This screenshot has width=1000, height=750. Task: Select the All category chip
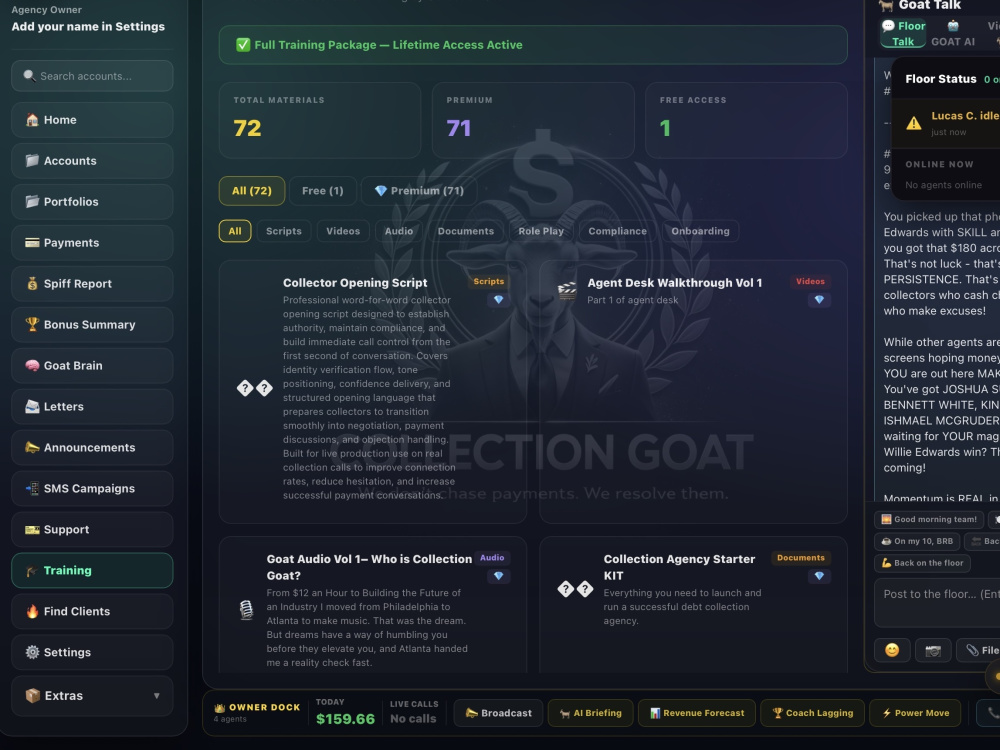(235, 231)
